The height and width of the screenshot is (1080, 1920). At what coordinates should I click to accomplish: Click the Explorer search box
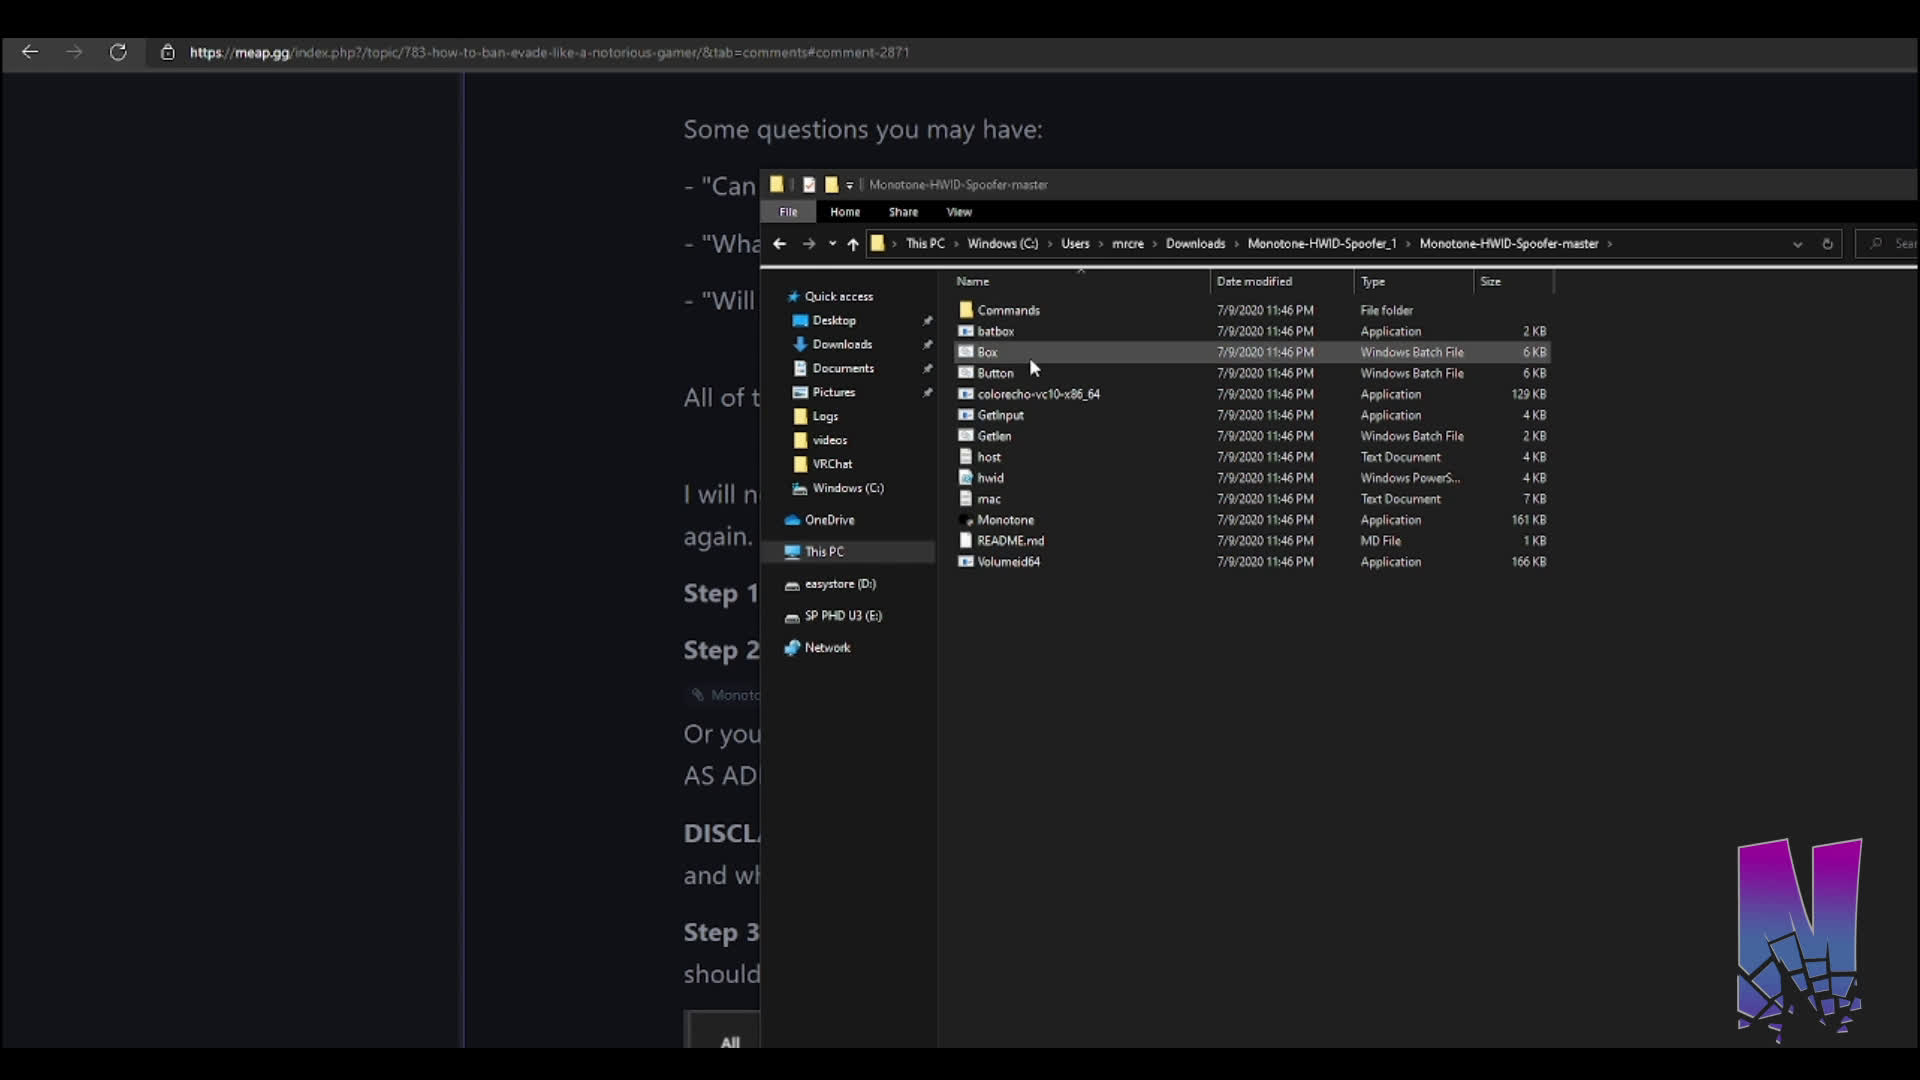click(x=1895, y=244)
